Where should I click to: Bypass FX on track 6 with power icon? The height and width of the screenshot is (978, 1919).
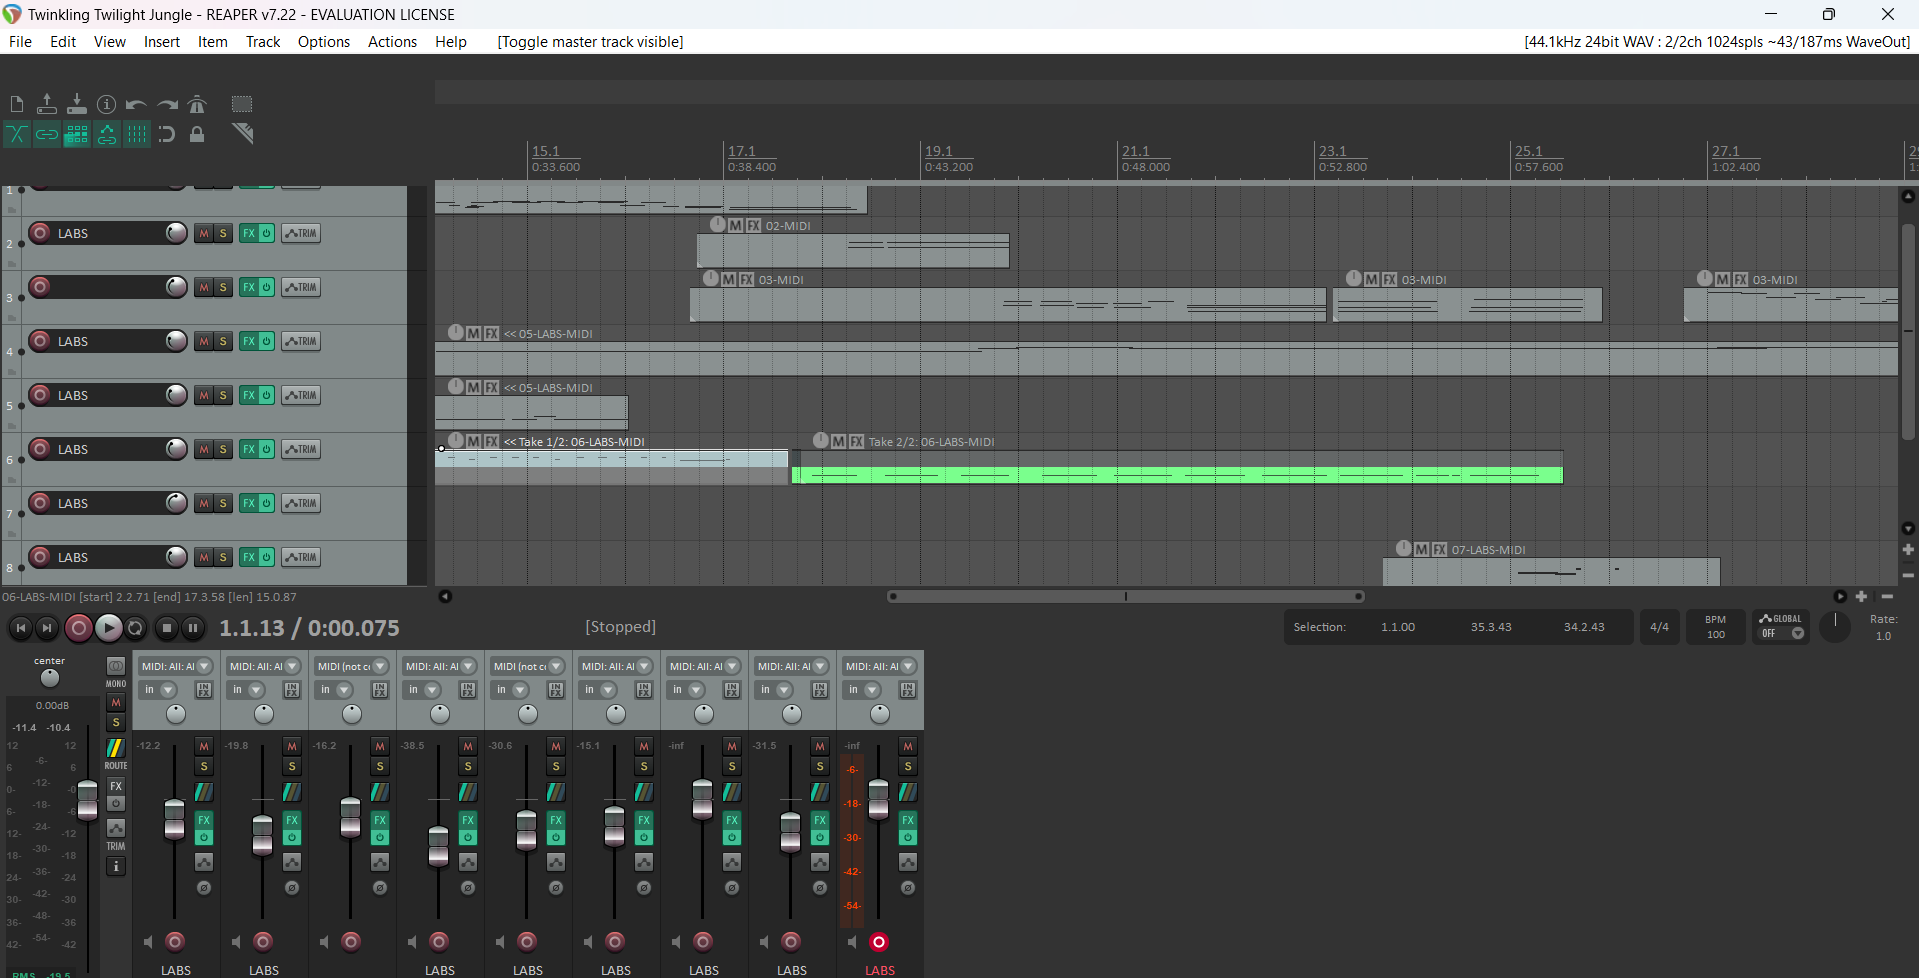(267, 449)
